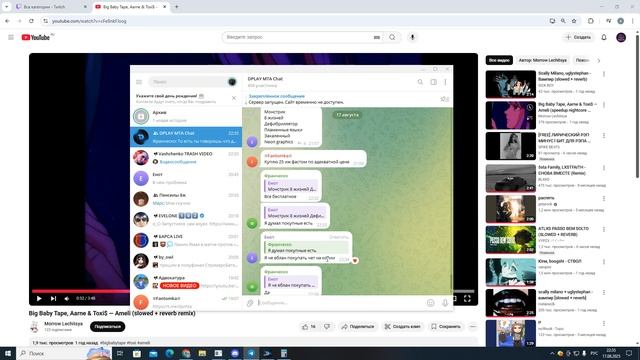Open YouTube notifications bell
The width and height of the screenshot is (640, 360).
click(604, 37)
